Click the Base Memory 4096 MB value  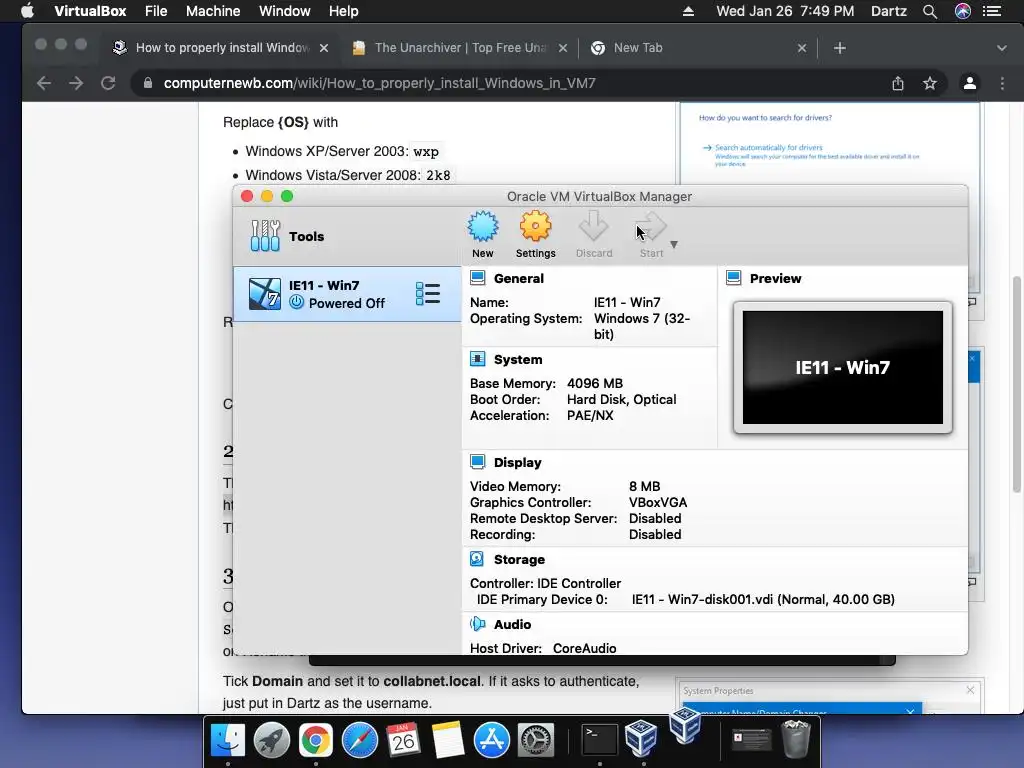click(x=595, y=383)
